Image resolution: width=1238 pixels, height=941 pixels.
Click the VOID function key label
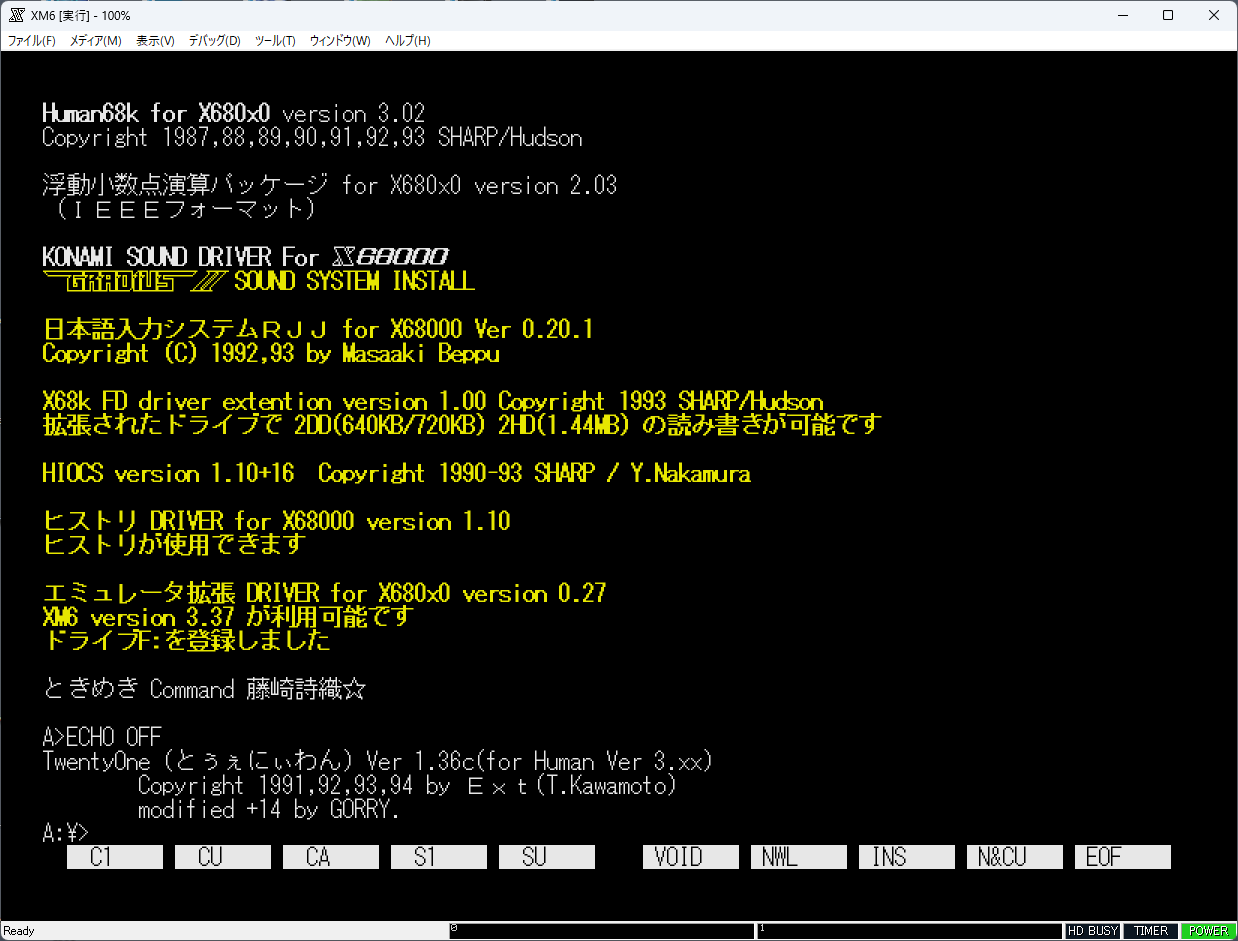690,857
